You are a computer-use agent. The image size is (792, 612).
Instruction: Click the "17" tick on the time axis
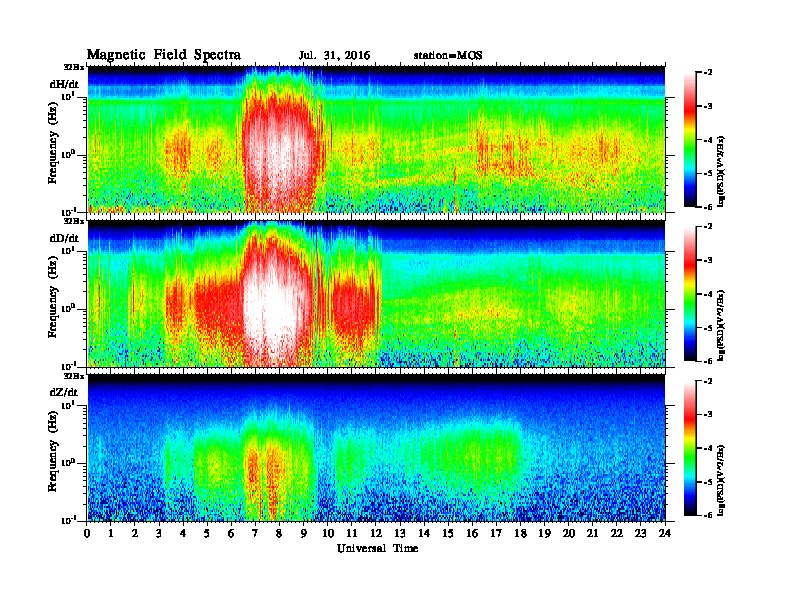497,534
